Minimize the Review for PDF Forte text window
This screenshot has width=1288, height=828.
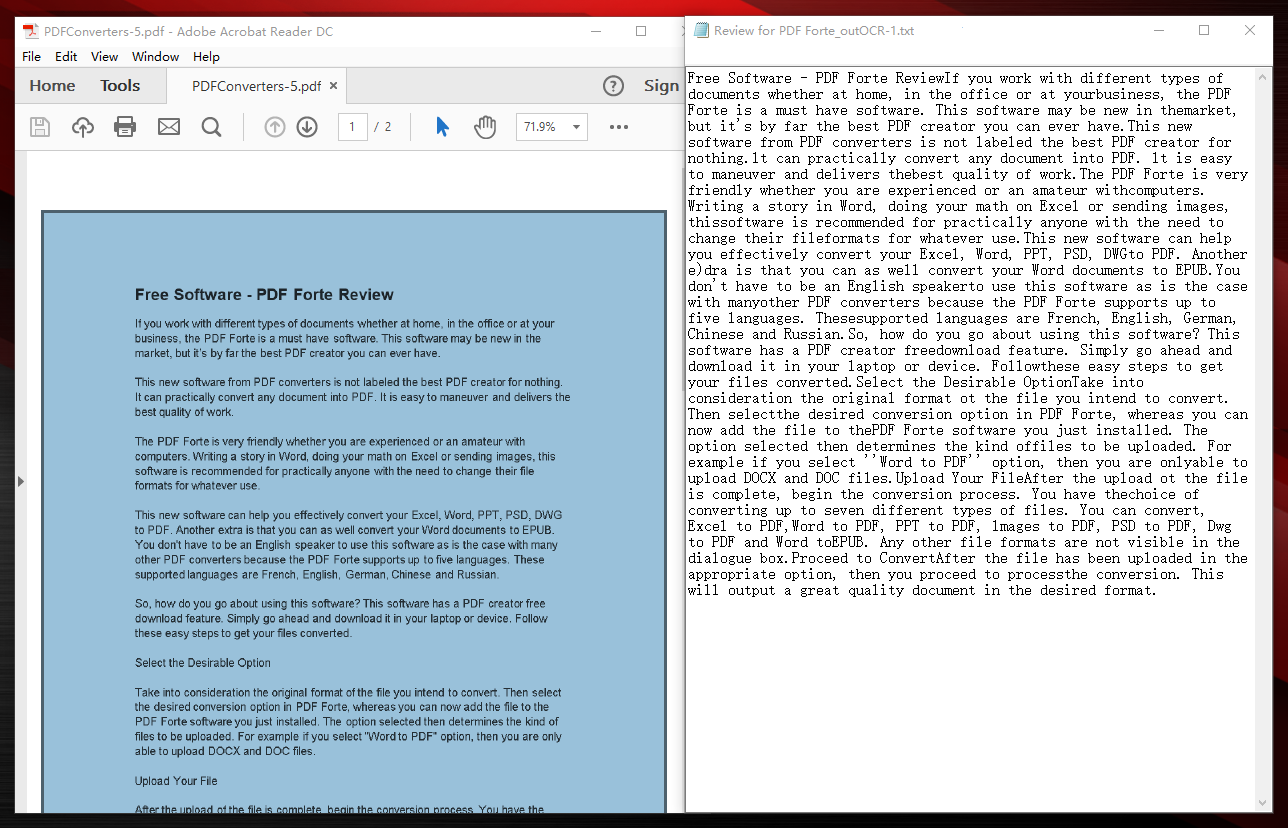coord(1158,31)
